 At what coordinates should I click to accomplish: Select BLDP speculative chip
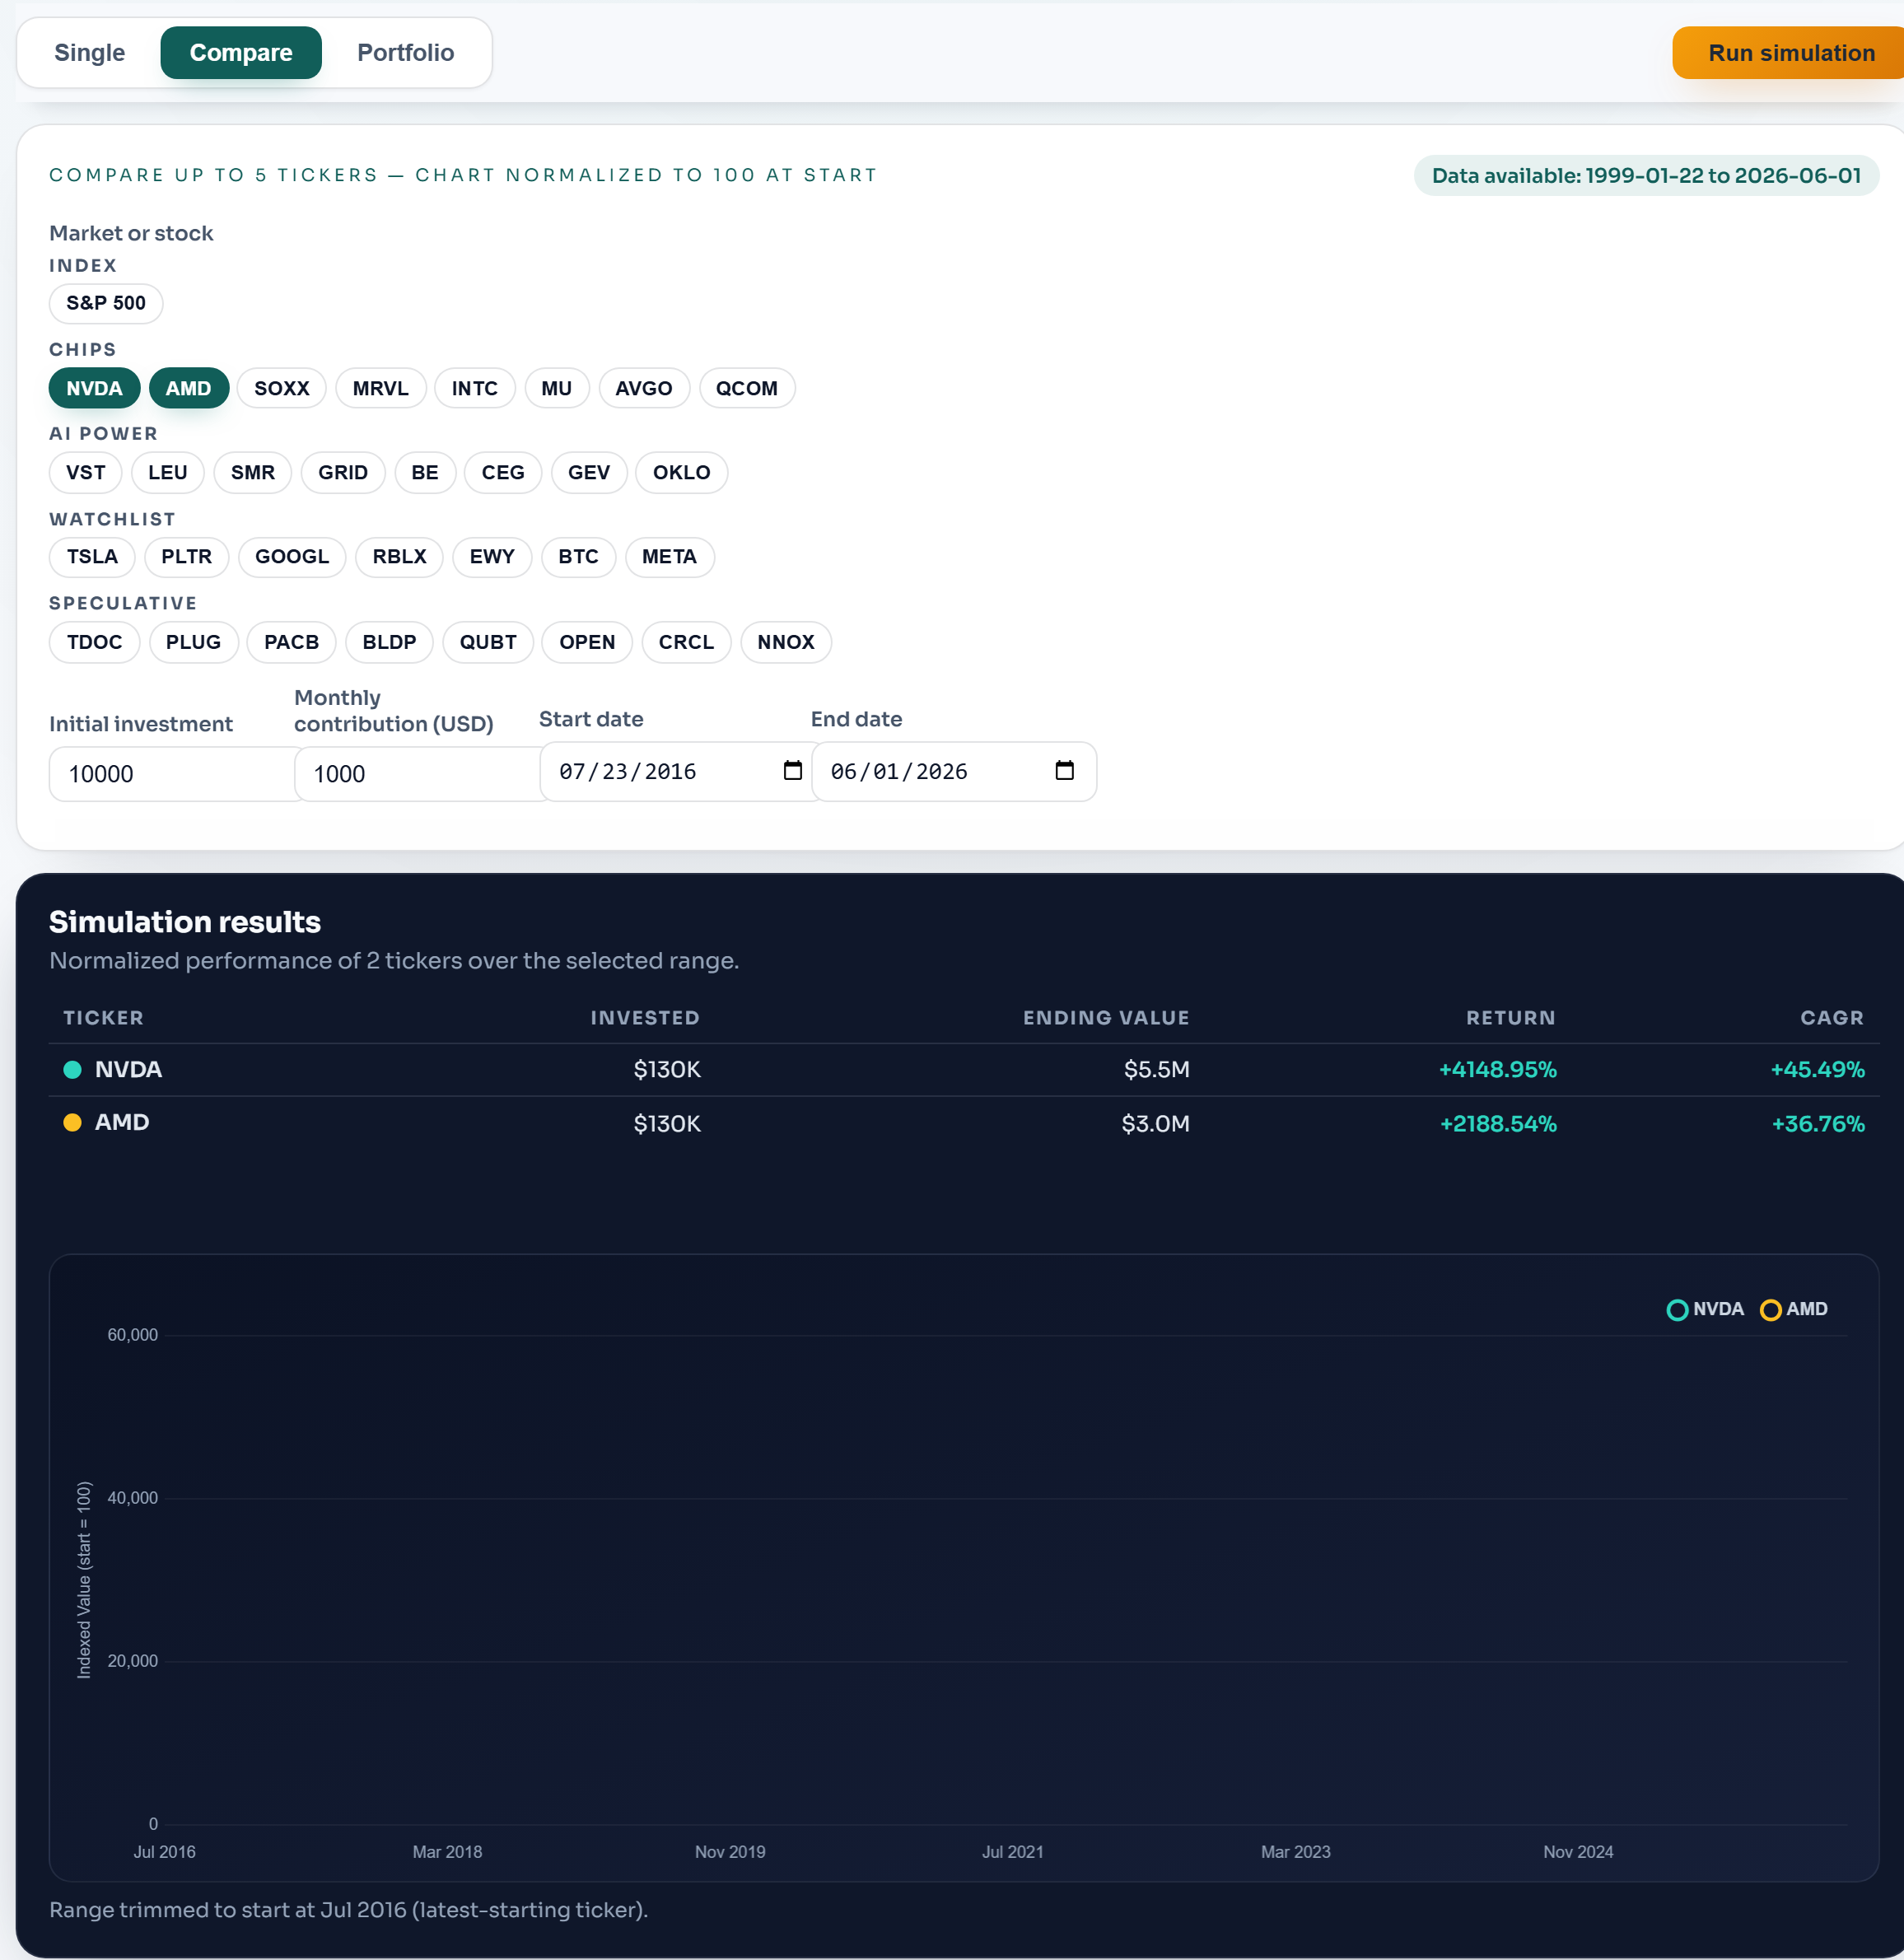(x=389, y=642)
